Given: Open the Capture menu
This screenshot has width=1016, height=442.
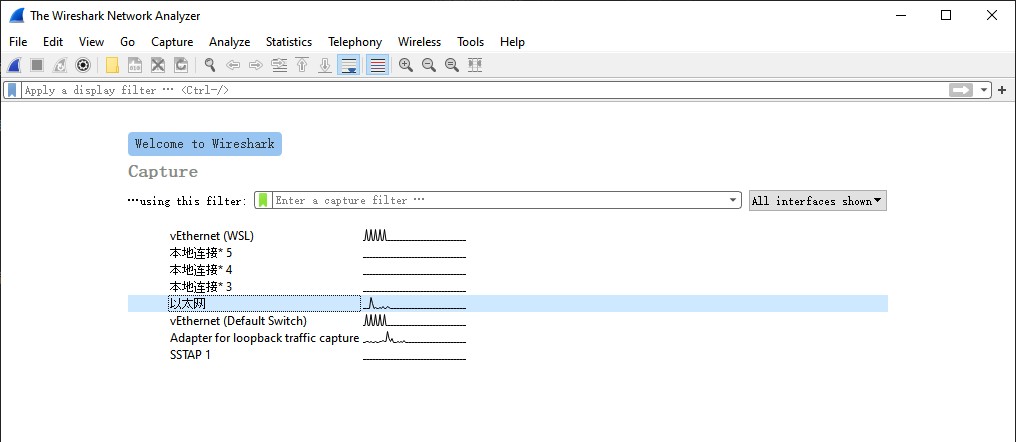Looking at the screenshot, I should pos(172,41).
